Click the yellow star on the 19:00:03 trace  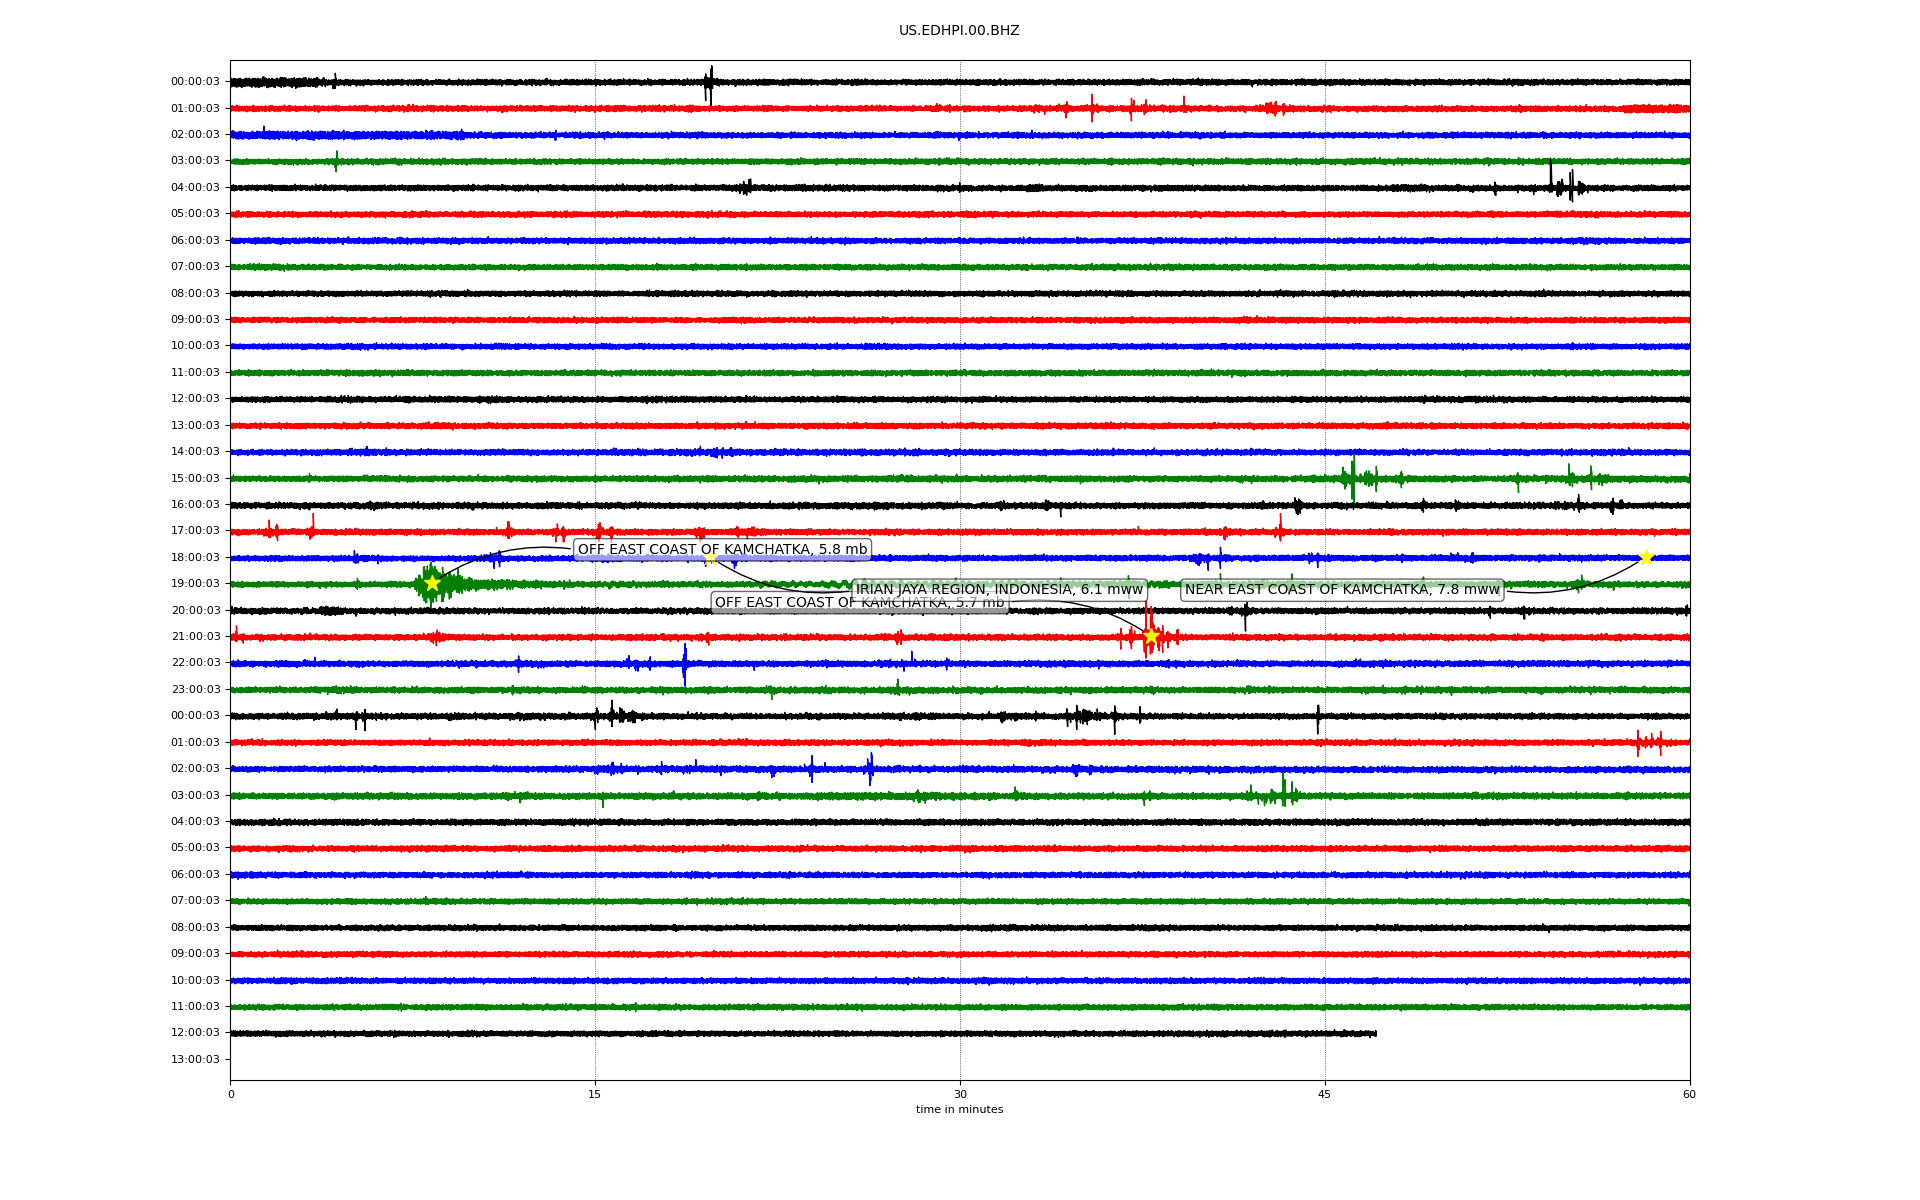point(432,583)
